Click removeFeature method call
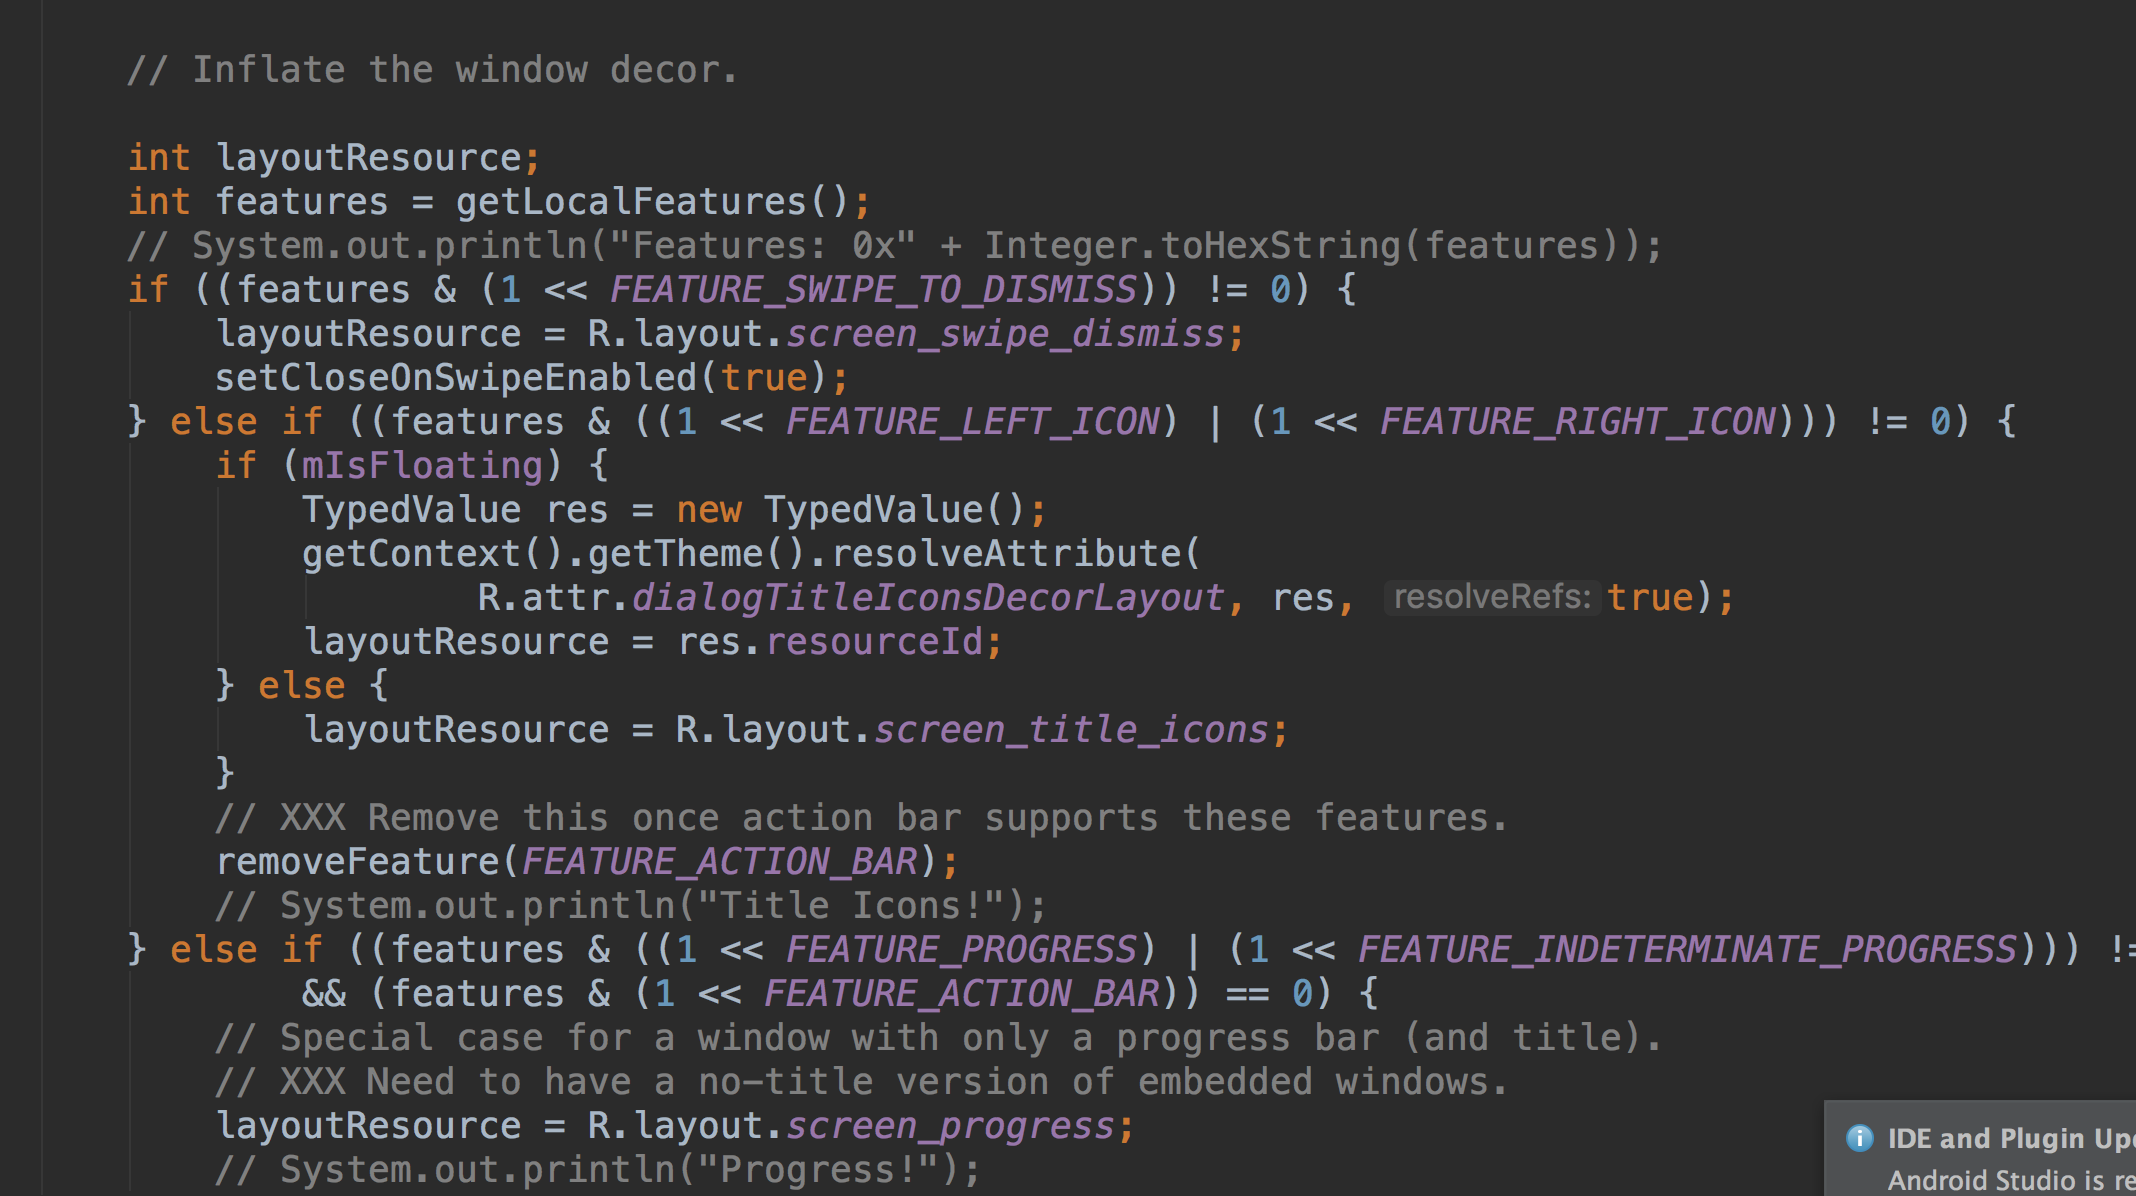2136x1196 pixels. tap(357, 862)
